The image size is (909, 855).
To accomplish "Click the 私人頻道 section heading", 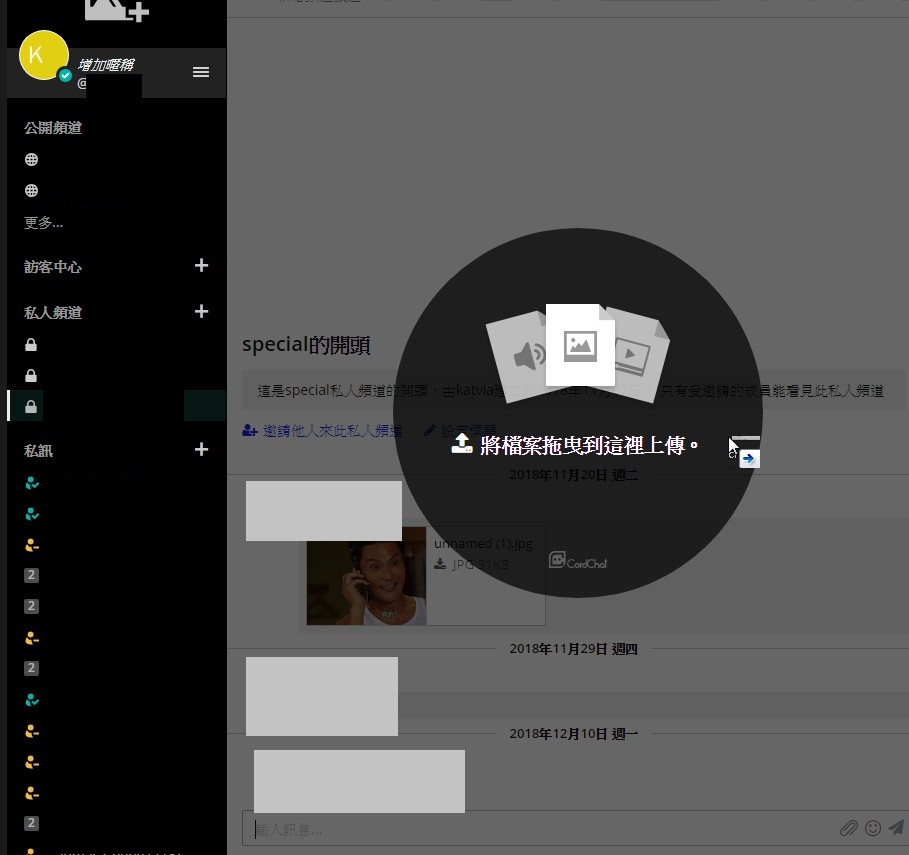I will [x=53, y=312].
